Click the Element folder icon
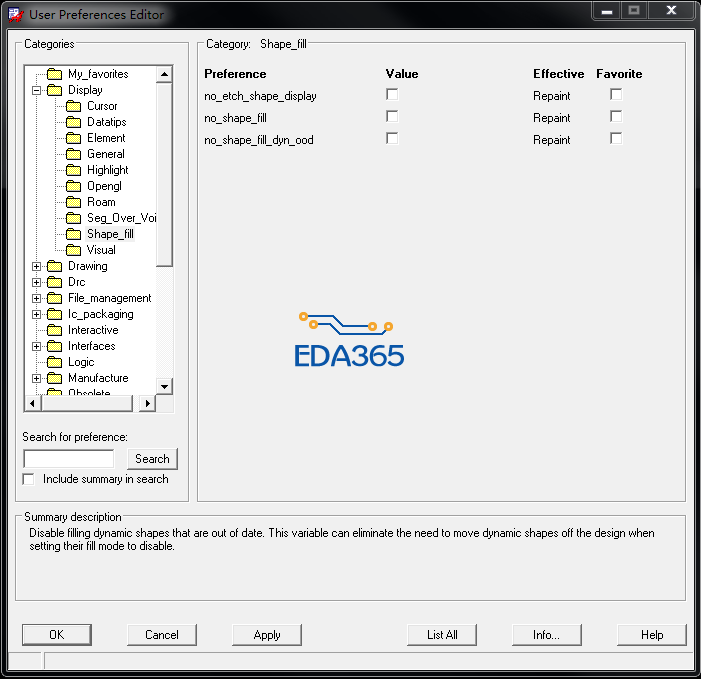This screenshot has height=679, width=701. coord(73,138)
